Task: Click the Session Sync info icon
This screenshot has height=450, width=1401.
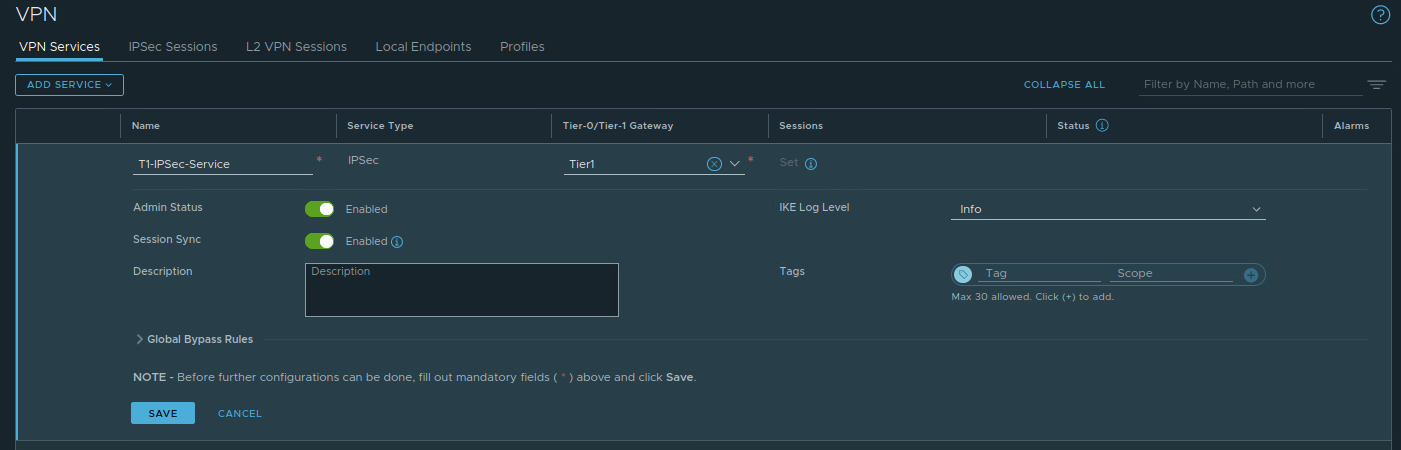Action: 397,241
